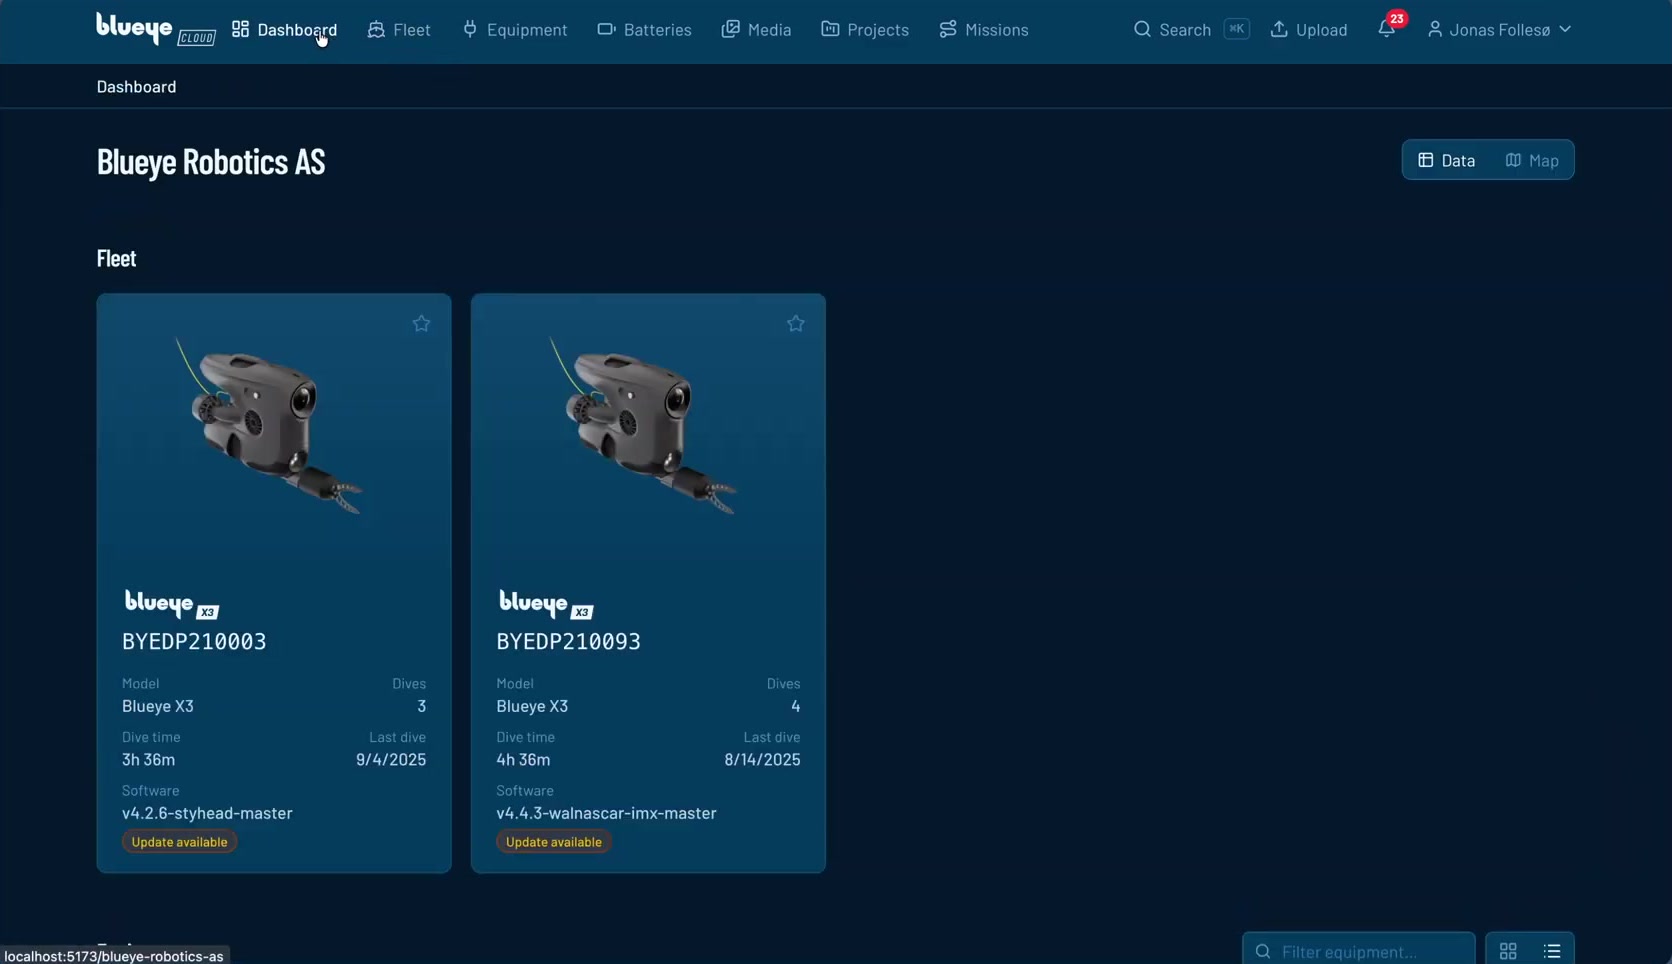
Task: Favorite drone BYEDP210003 with star icon
Action: (421, 323)
